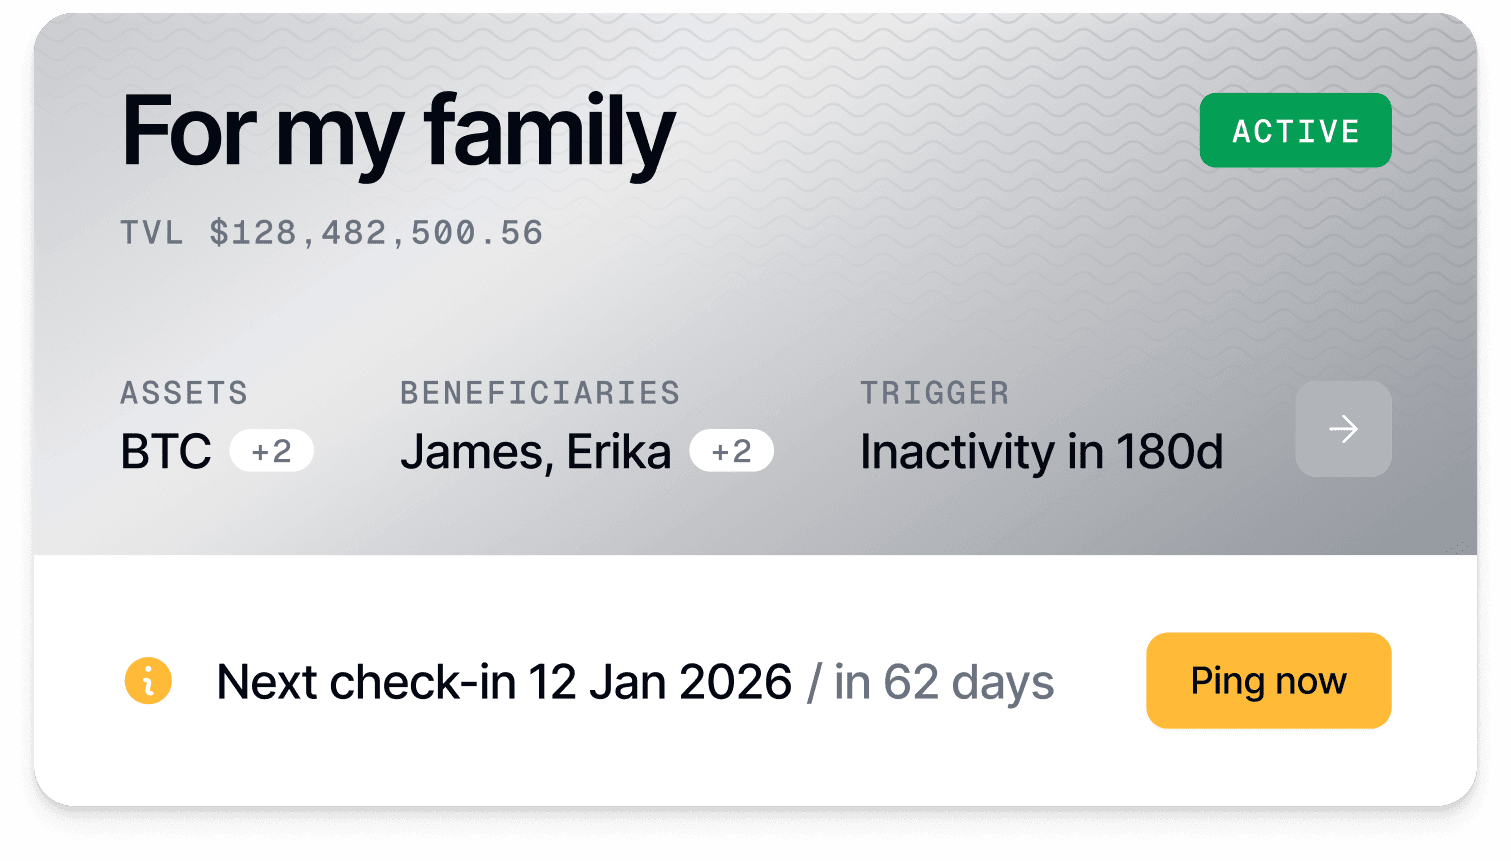Click the right arrow icon button

click(x=1343, y=429)
